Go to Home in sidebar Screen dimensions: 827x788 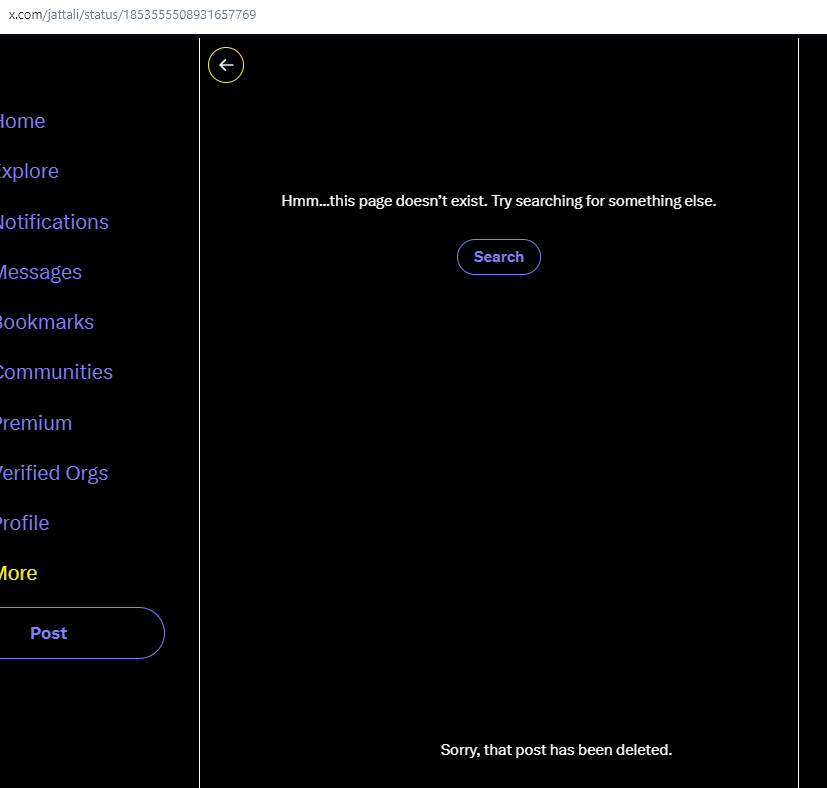(22, 121)
